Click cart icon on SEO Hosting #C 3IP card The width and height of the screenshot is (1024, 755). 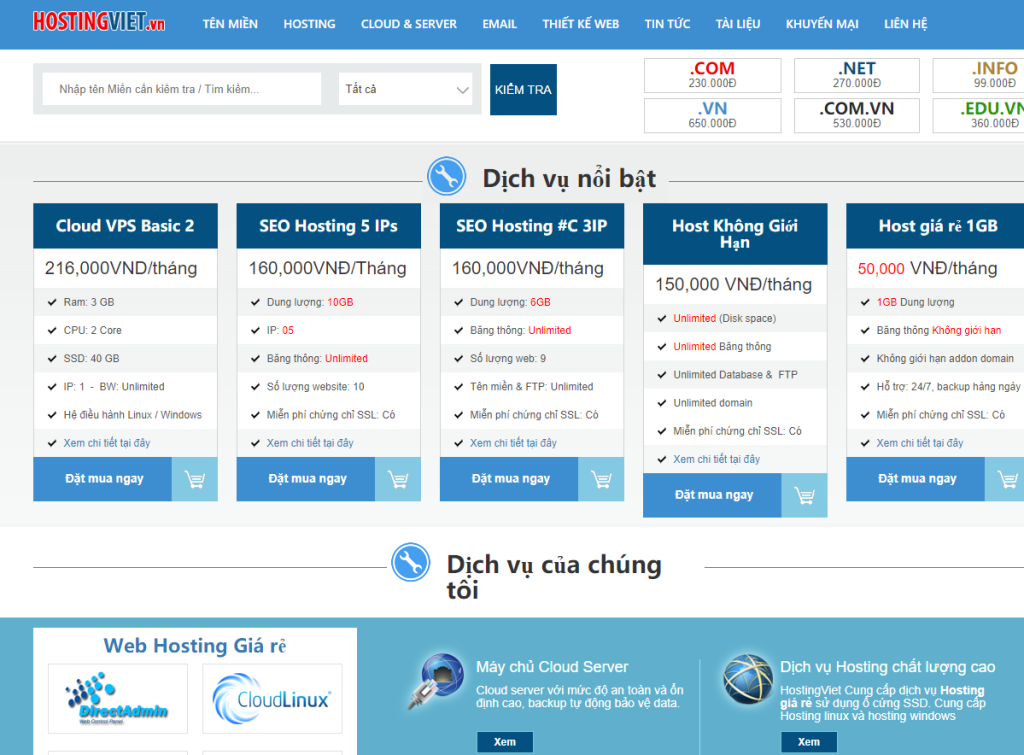point(601,479)
